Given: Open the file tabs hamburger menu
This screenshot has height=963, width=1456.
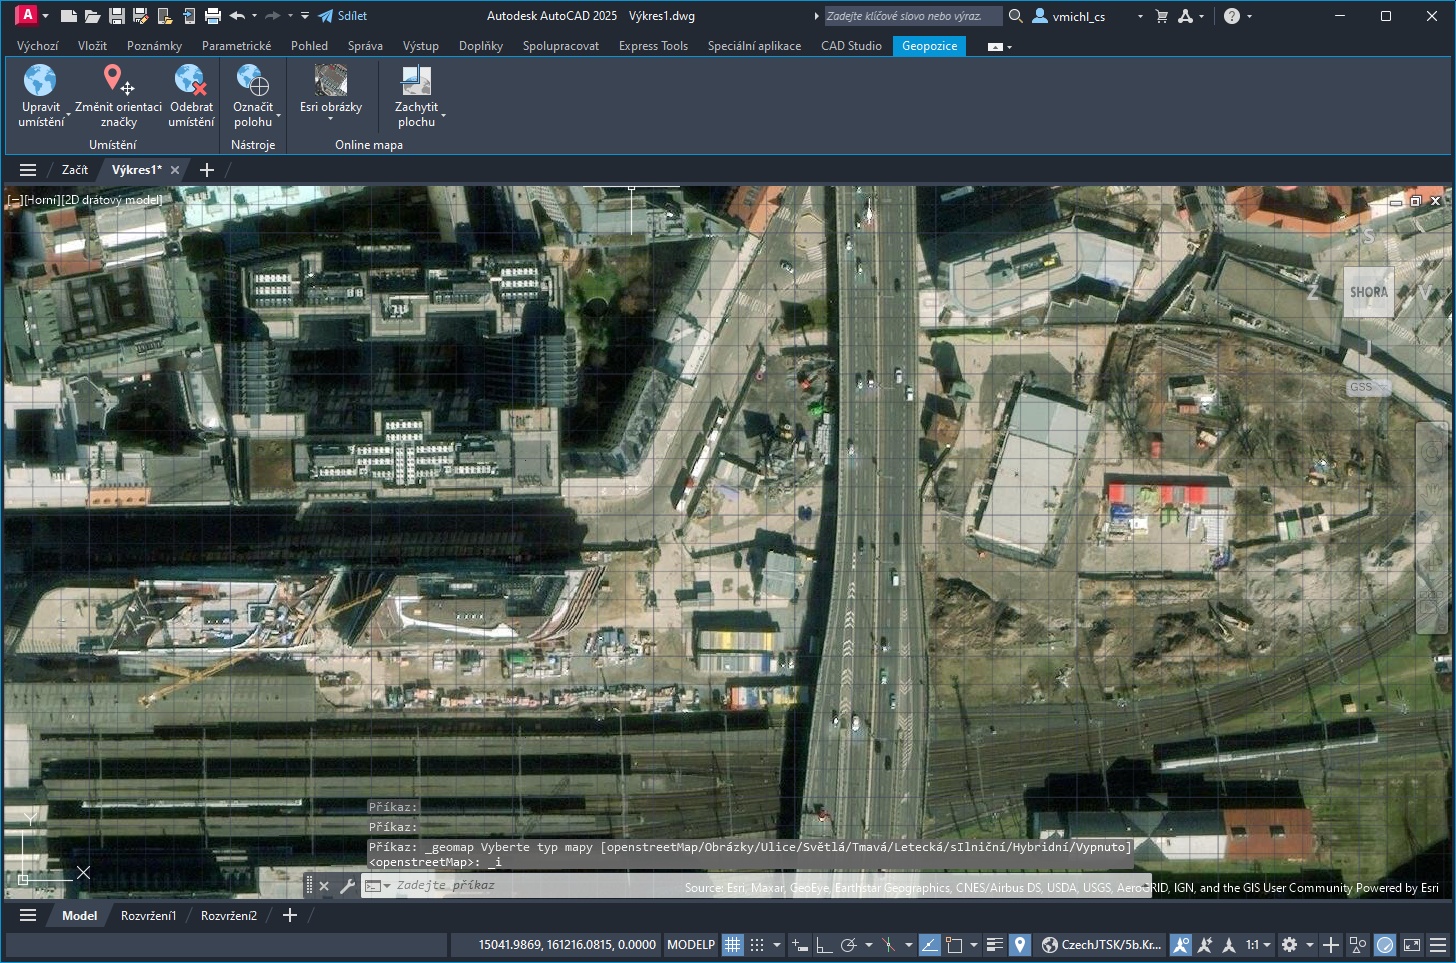Looking at the screenshot, I should pos(28,170).
